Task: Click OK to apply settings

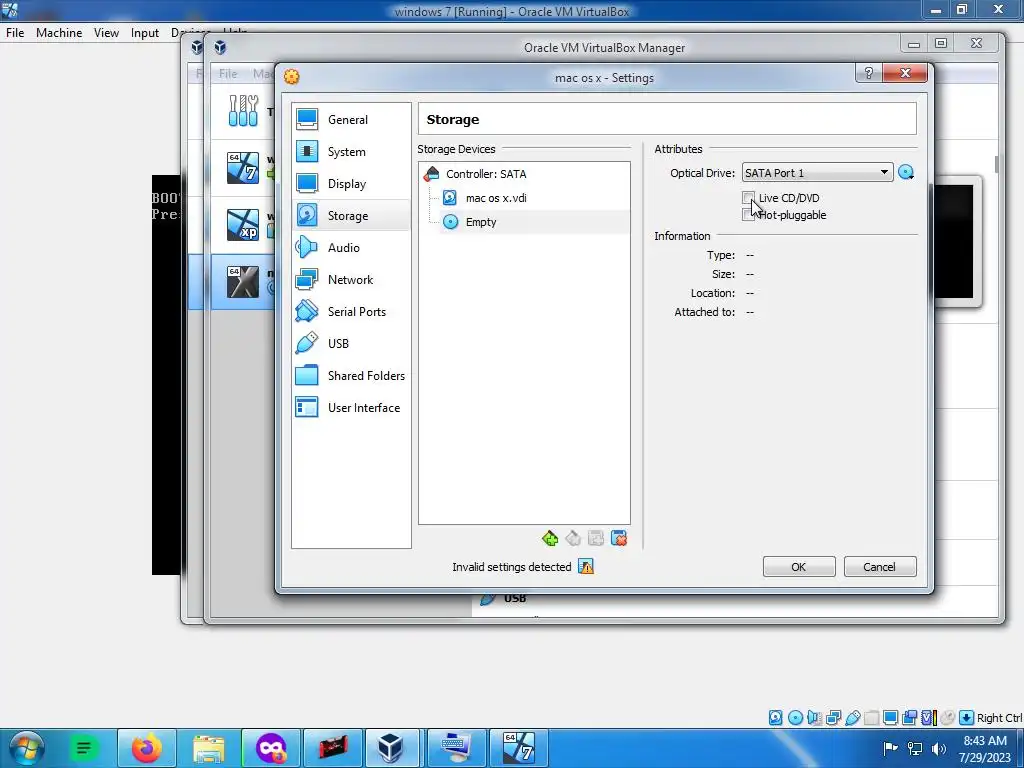Action: 799,567
